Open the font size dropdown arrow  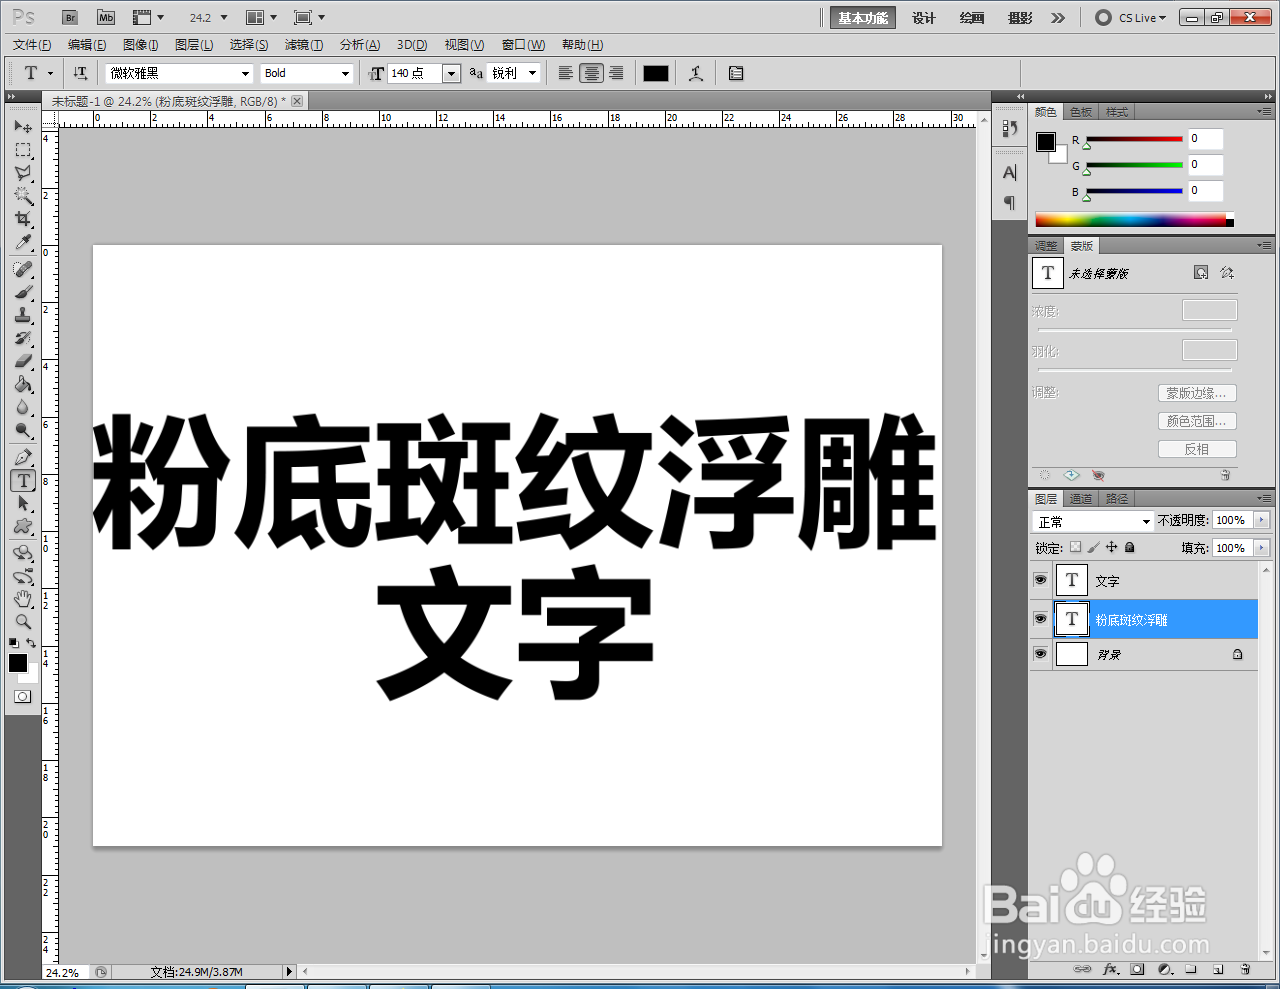(451, 73)
